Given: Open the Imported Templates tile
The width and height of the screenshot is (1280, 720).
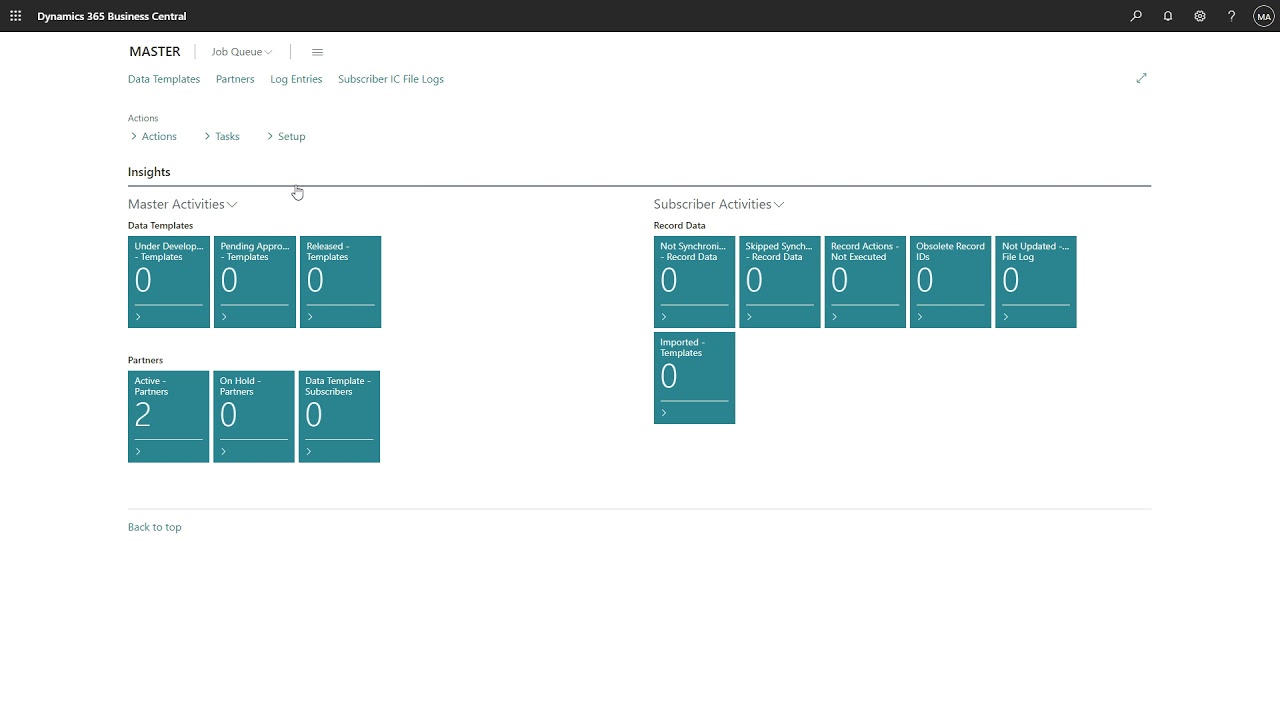Looking at the screenshot, I should click(694, 378).
